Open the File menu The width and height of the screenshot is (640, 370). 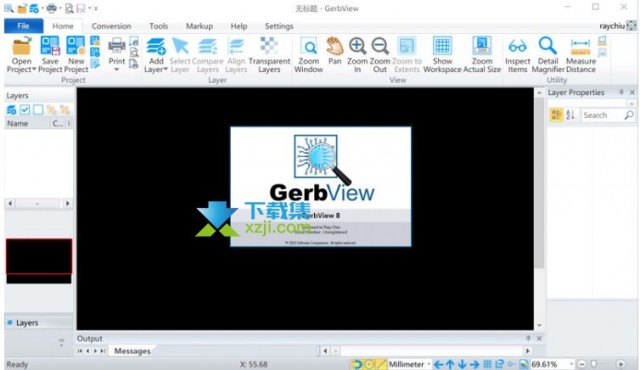(x=23, y=26)
